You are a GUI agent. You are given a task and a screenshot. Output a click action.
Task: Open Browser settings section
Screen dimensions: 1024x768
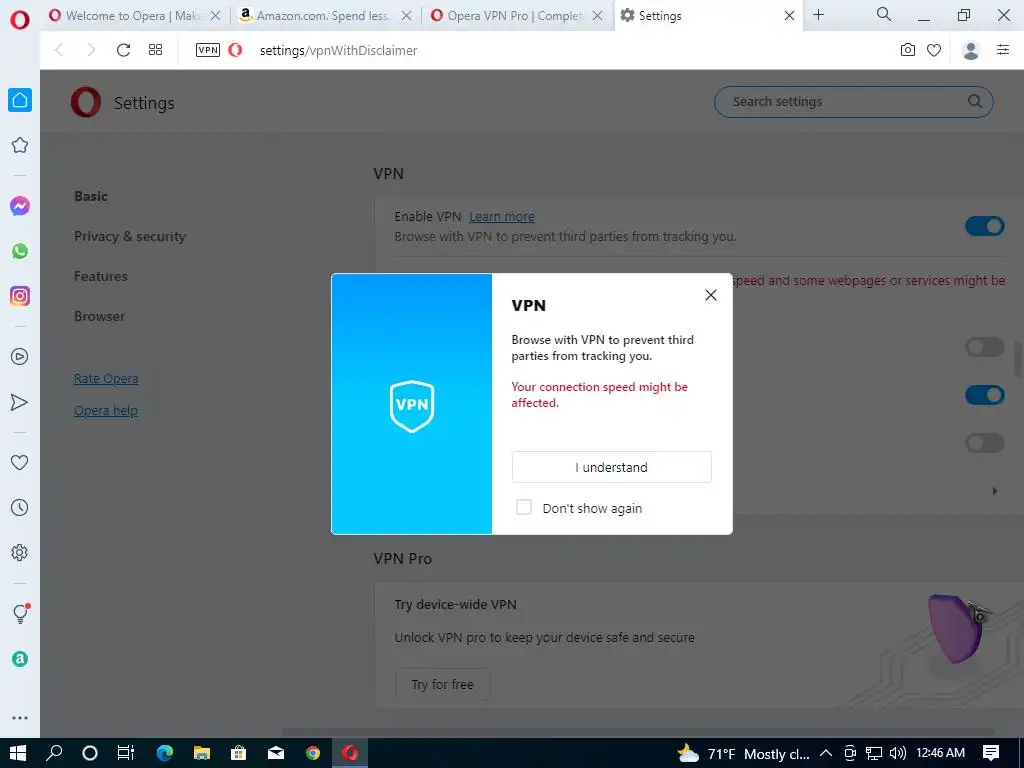(99, 316)
